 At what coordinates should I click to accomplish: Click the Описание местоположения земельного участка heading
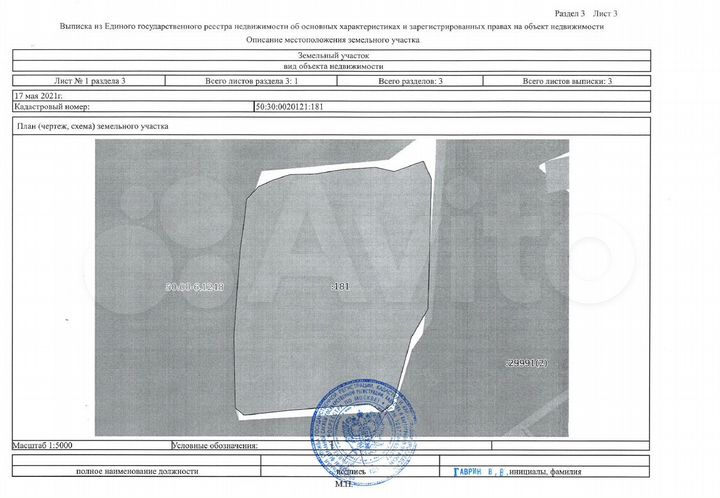(332, 40)
